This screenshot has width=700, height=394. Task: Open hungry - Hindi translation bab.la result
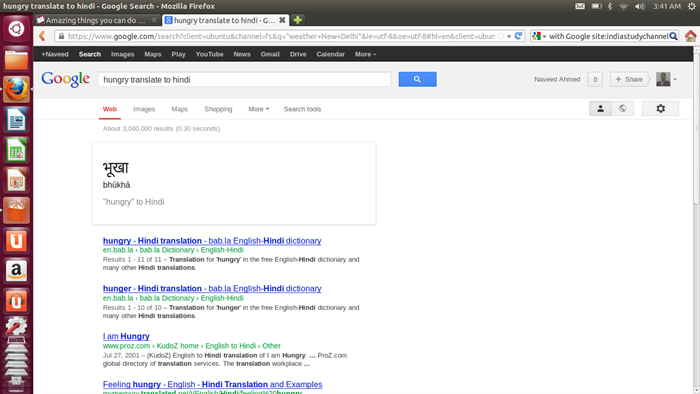coord(212,241)
